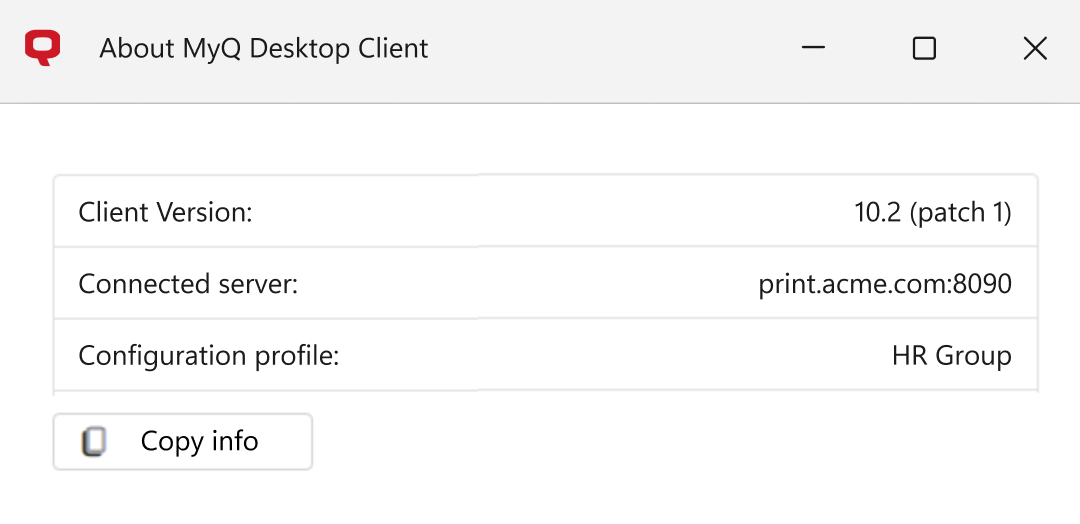Click the red MyQ logo icon

coord(43,48)
